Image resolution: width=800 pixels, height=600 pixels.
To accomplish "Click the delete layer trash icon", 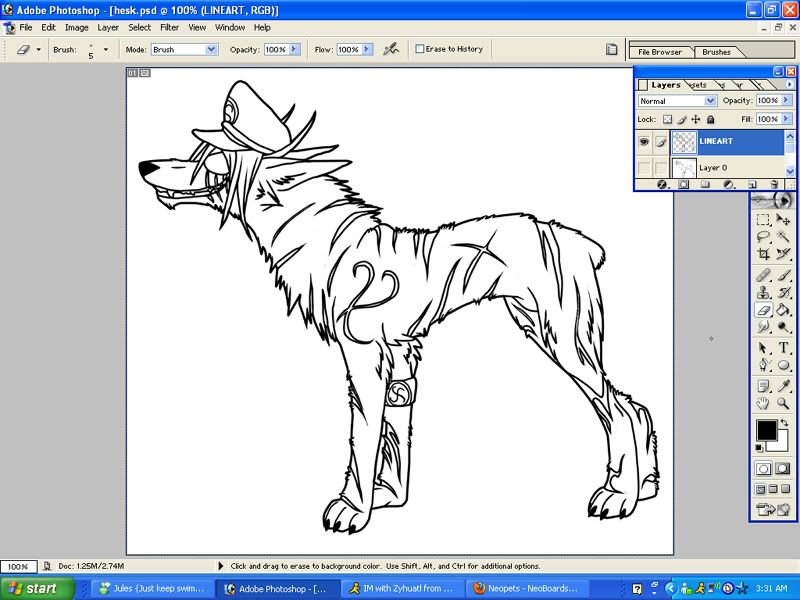I will (772, 184).
